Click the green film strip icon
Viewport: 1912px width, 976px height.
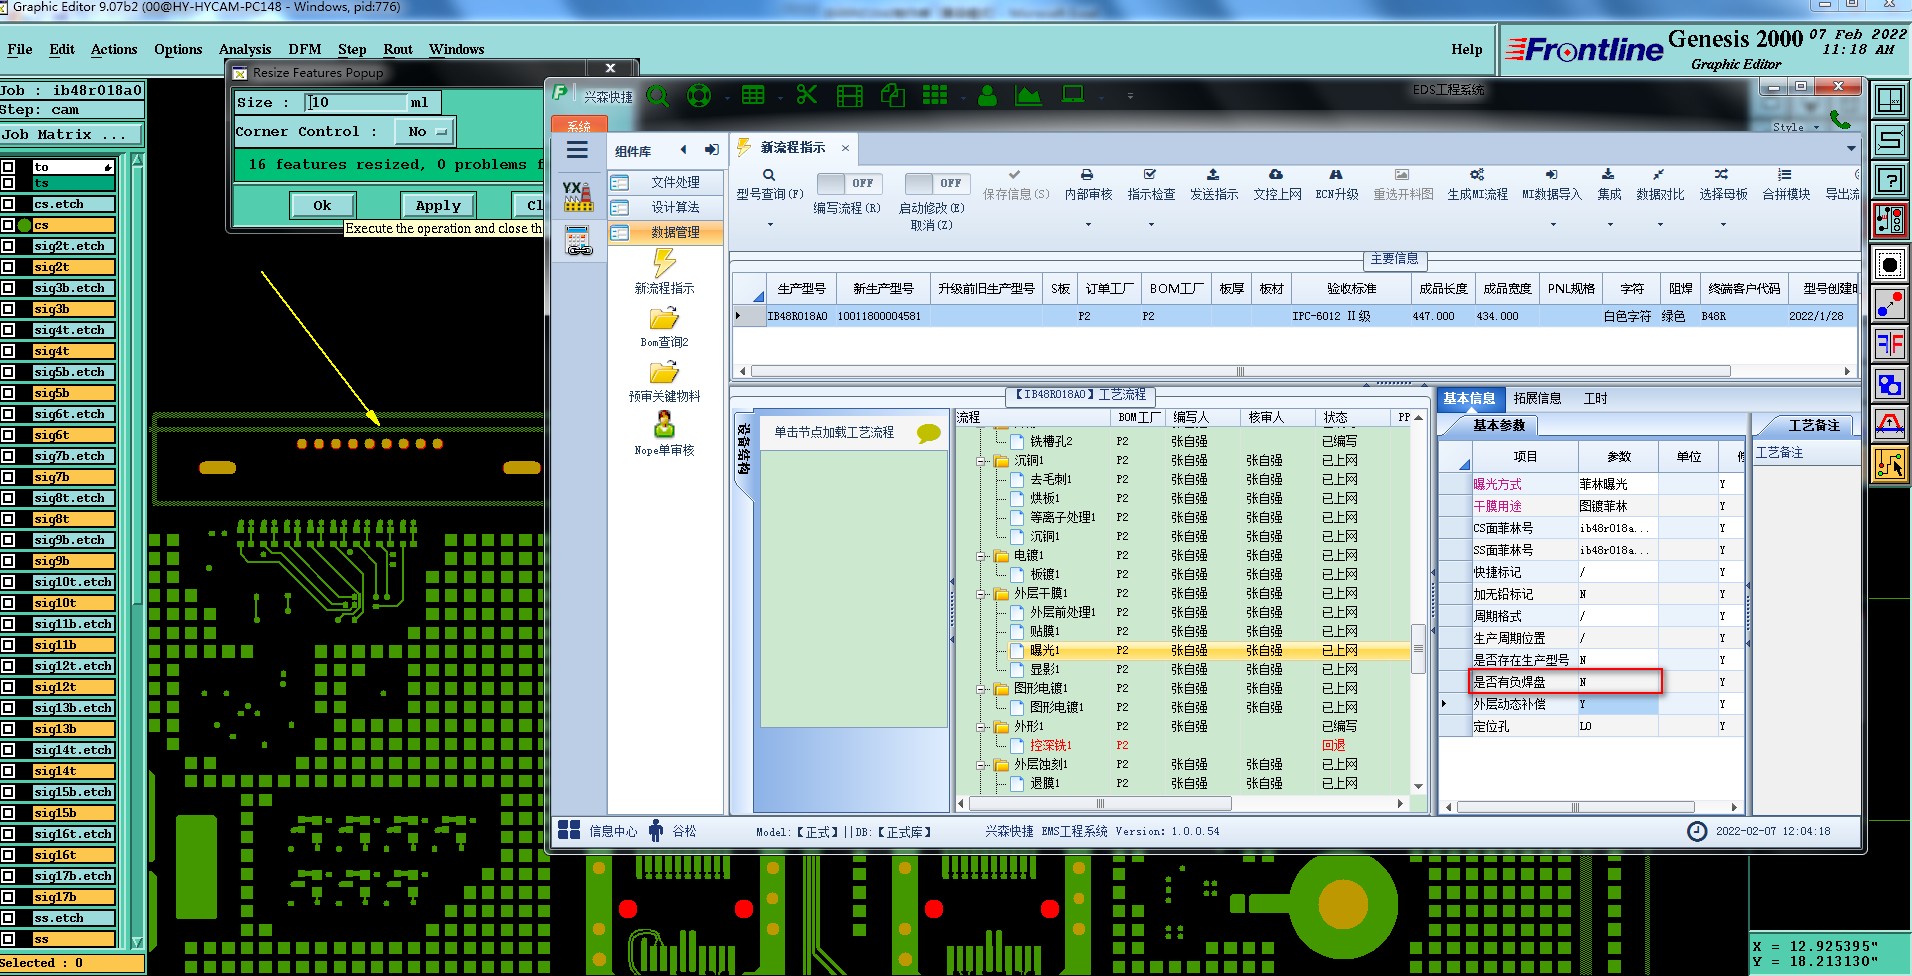(x=849, y=96)
